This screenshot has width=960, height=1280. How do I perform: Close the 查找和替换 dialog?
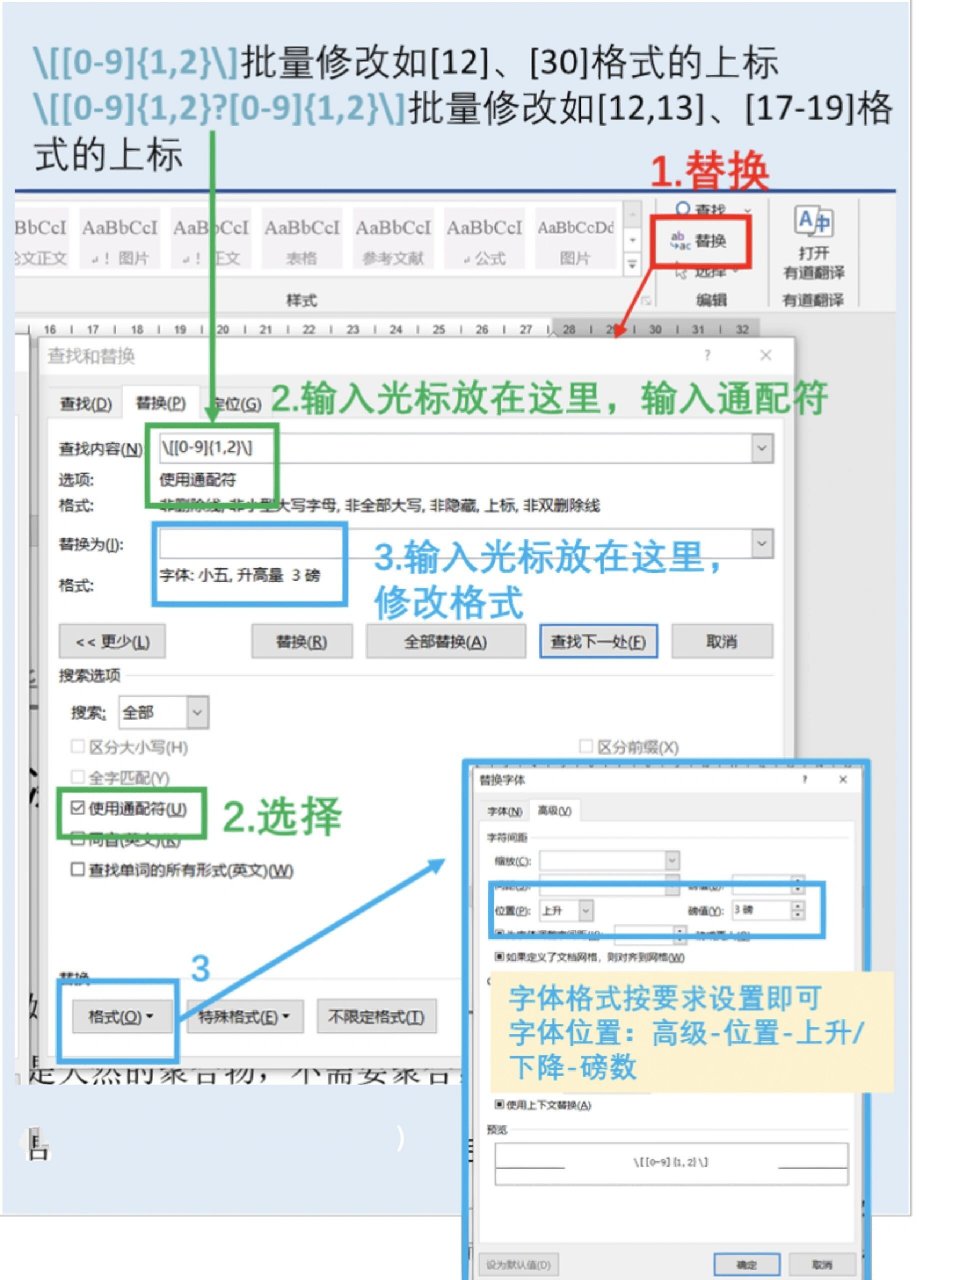coord(765,355)
